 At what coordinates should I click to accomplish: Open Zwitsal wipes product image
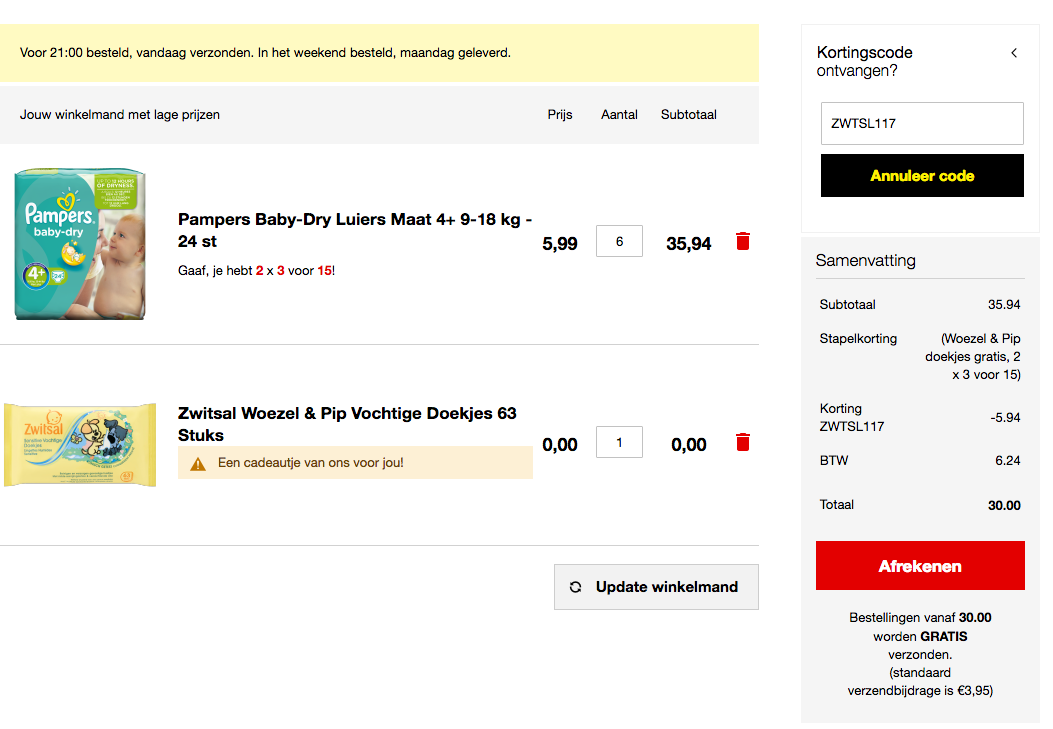80,444
